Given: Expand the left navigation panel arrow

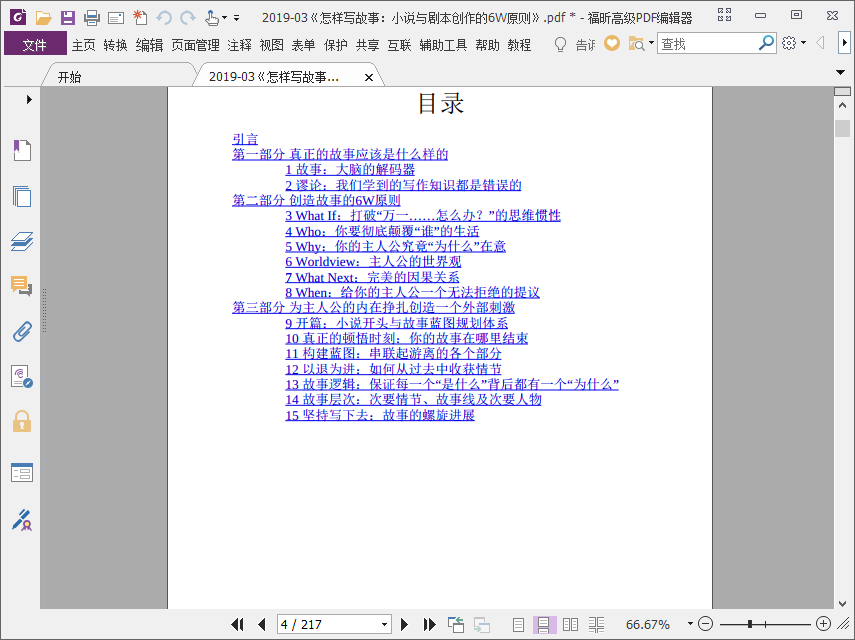Looking at the screenshot, I should click(29, 99).
